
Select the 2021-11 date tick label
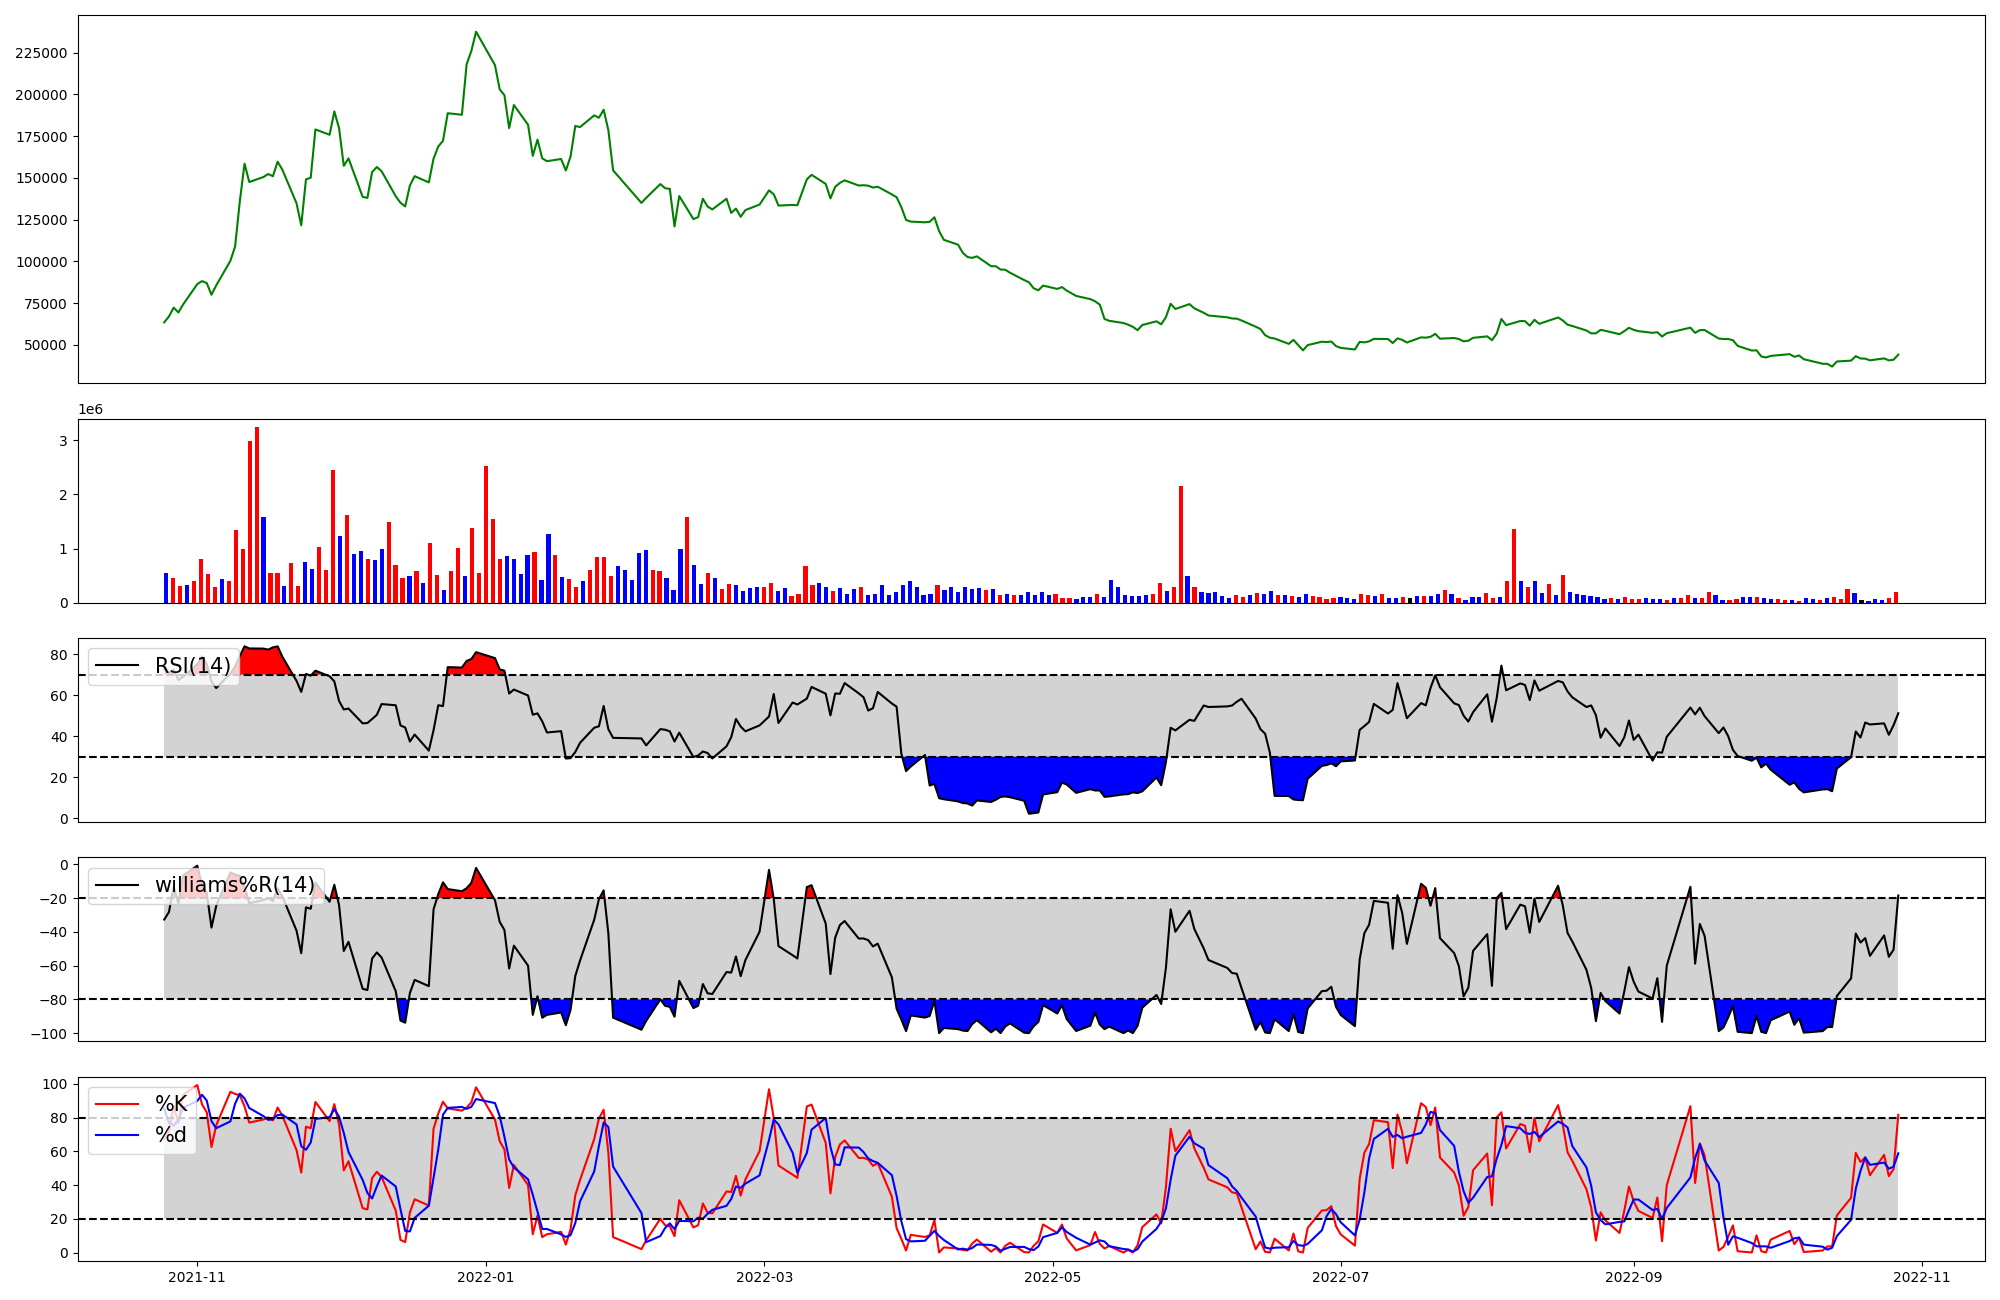pyautogui.click(x=197, y=1277)
